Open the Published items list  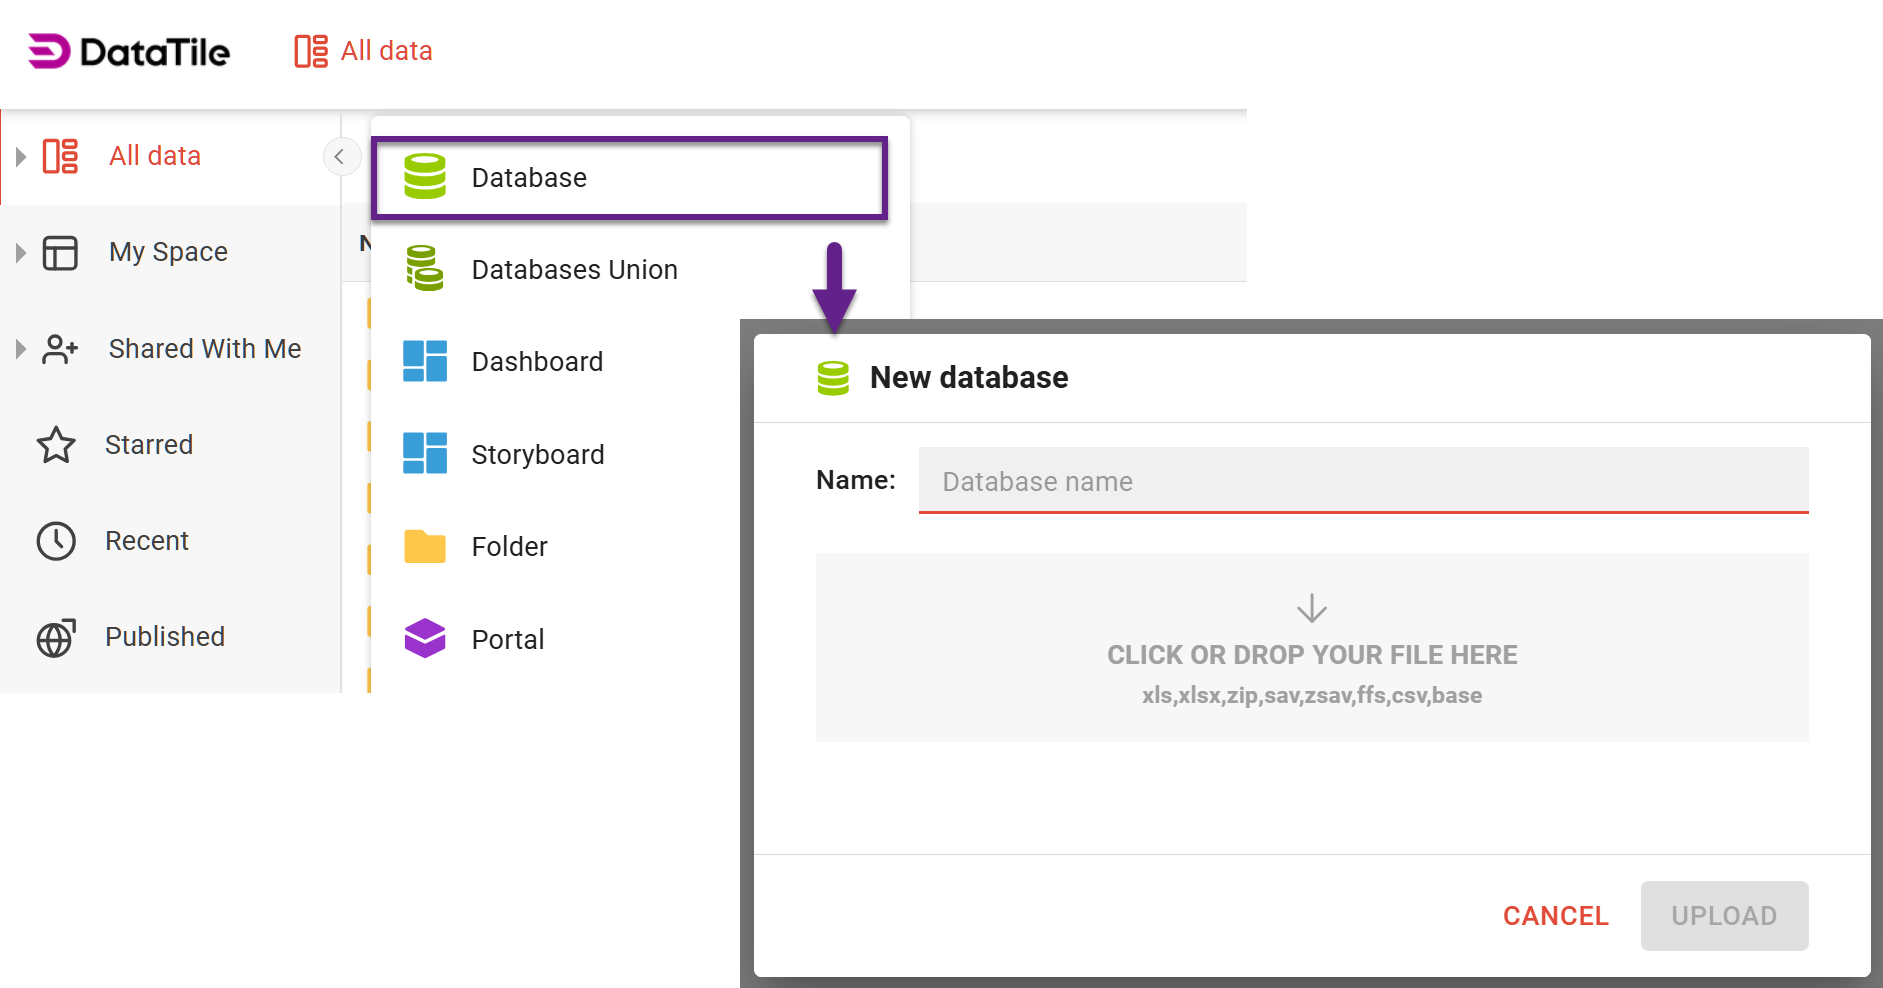coord(165,637)
